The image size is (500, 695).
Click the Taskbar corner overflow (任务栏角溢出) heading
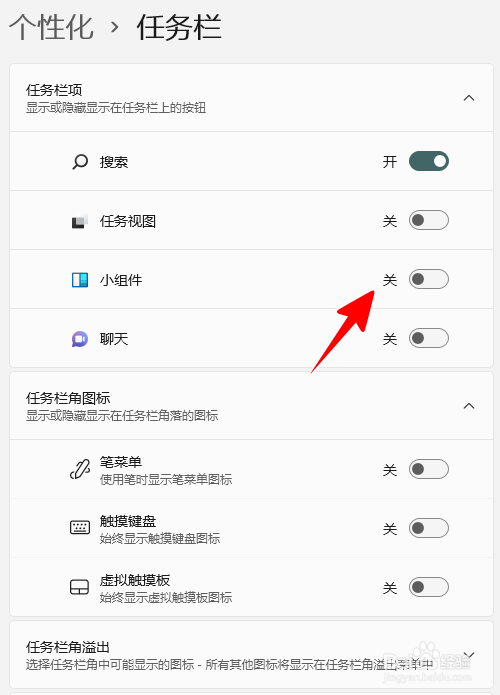(68, 647)
